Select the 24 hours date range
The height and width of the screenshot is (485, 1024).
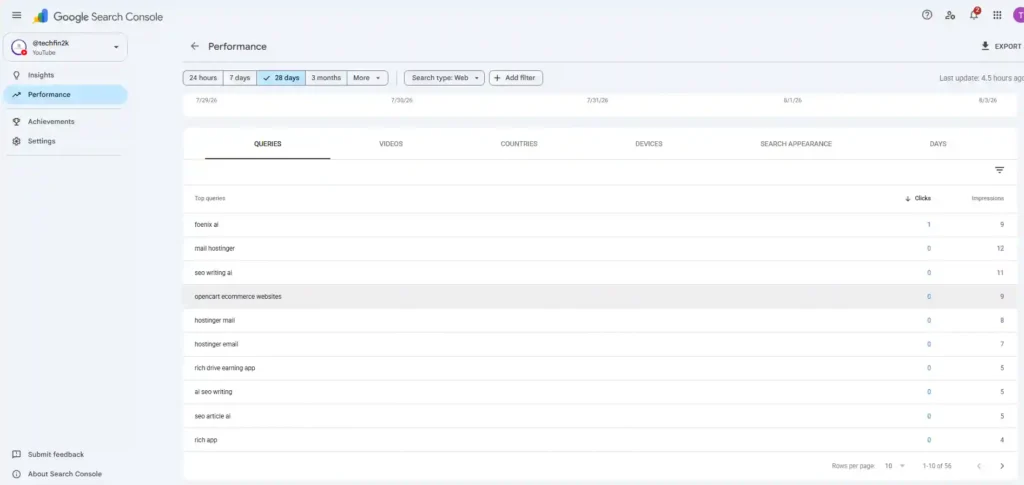tap(203, 78)
